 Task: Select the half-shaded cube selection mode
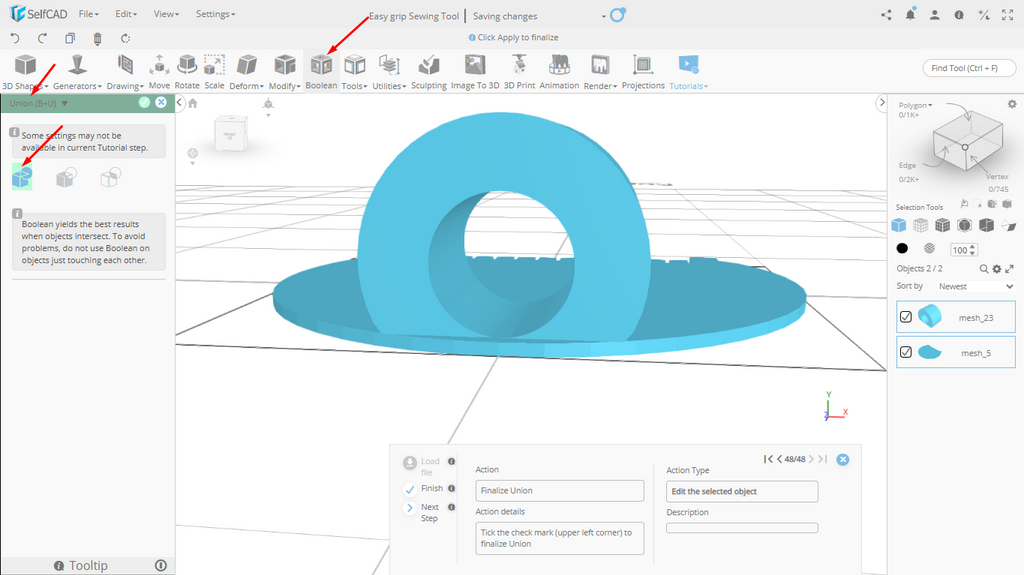click(x=986, y=225)
